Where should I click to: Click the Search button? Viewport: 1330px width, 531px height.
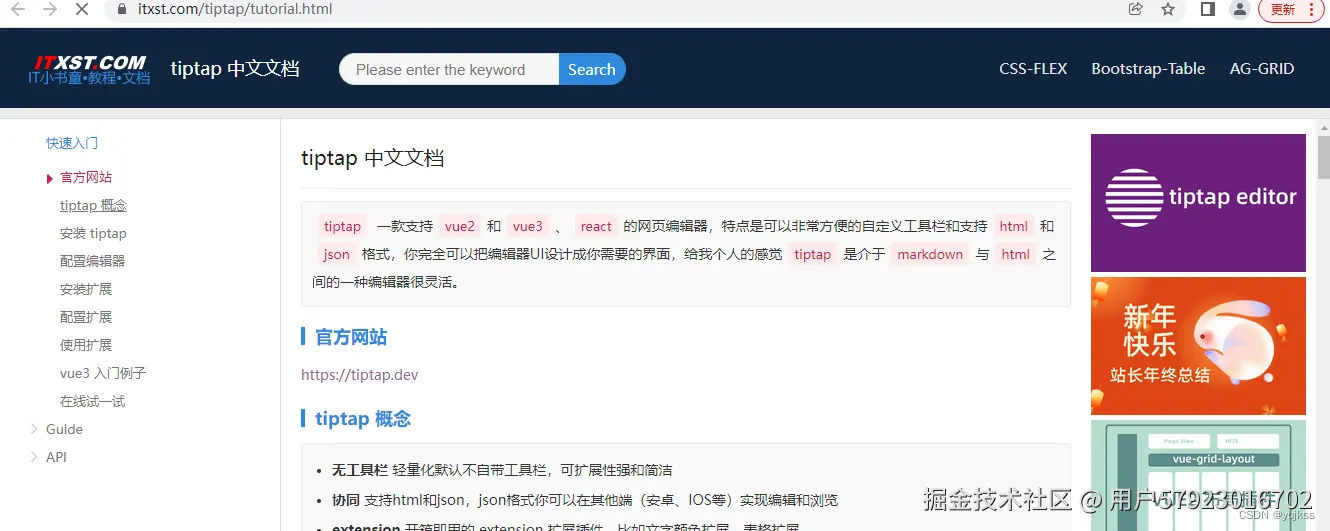[592, 69]
